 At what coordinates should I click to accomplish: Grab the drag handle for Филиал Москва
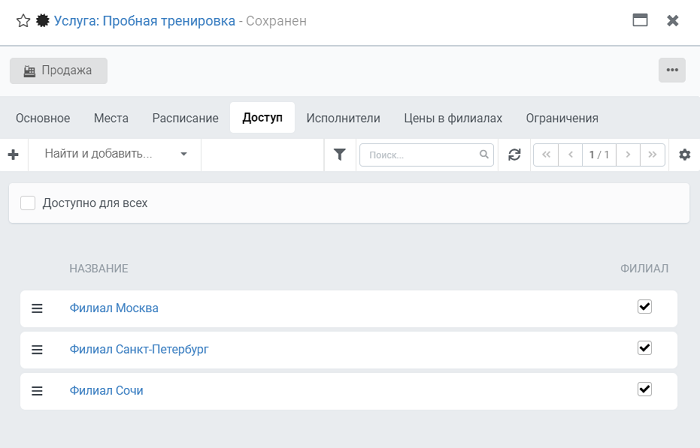(x=37, y=308)
